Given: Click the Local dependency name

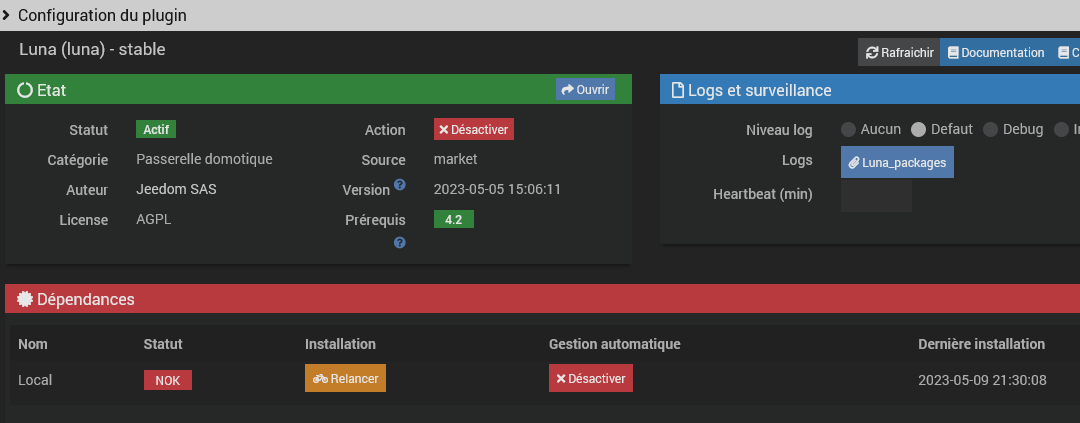Looking at the screenshot, I should (35, 380).
